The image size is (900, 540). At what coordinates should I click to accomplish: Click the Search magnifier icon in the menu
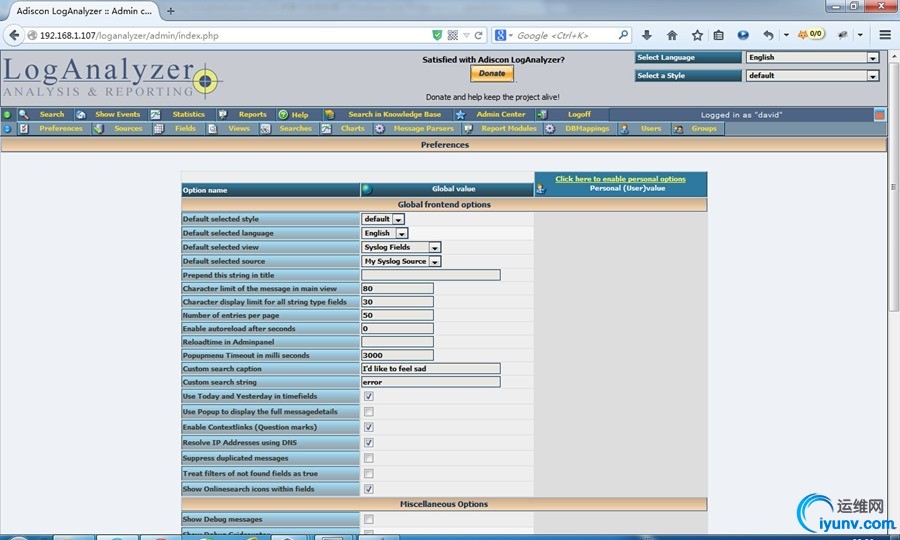(24, 115)
